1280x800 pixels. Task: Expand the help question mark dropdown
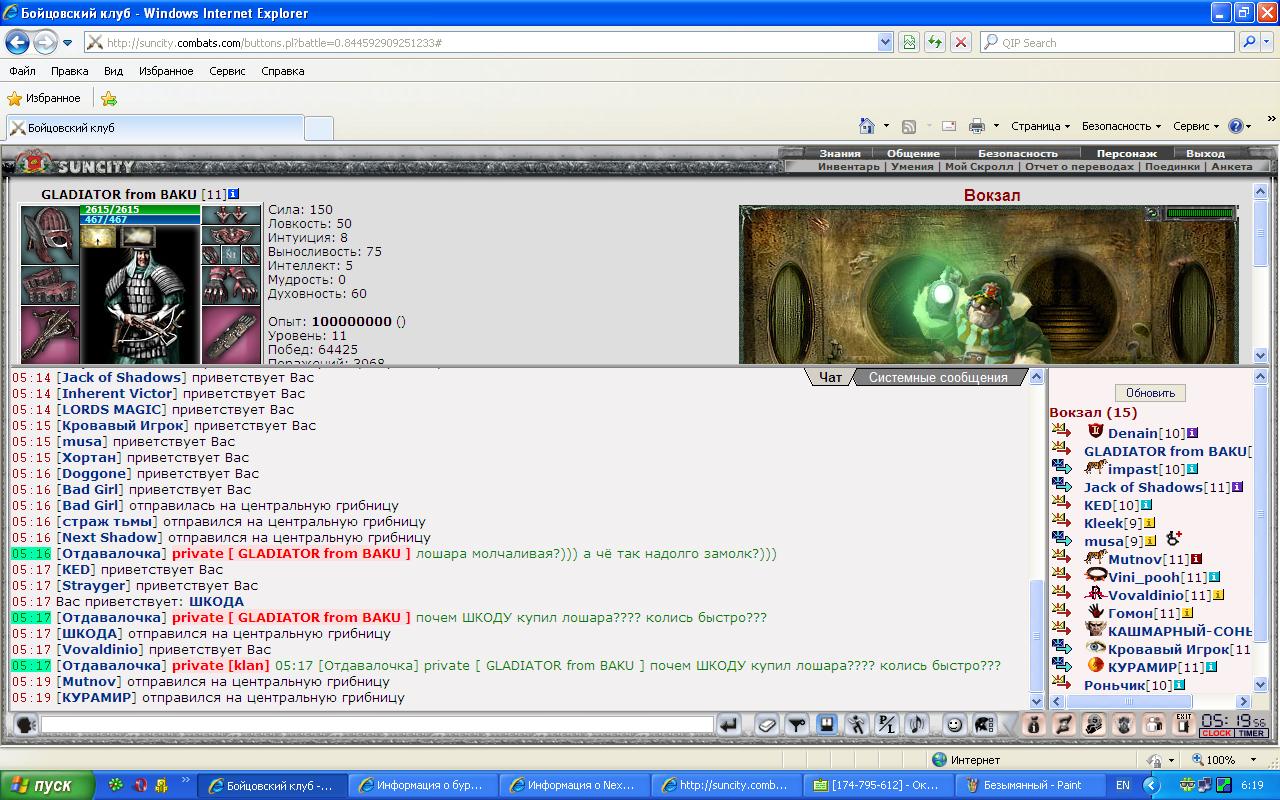pyautogui.click(x=1249, y=126)
